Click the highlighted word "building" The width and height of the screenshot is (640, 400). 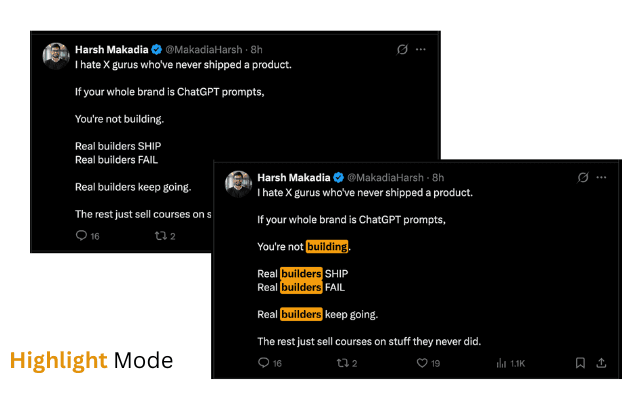328,246
